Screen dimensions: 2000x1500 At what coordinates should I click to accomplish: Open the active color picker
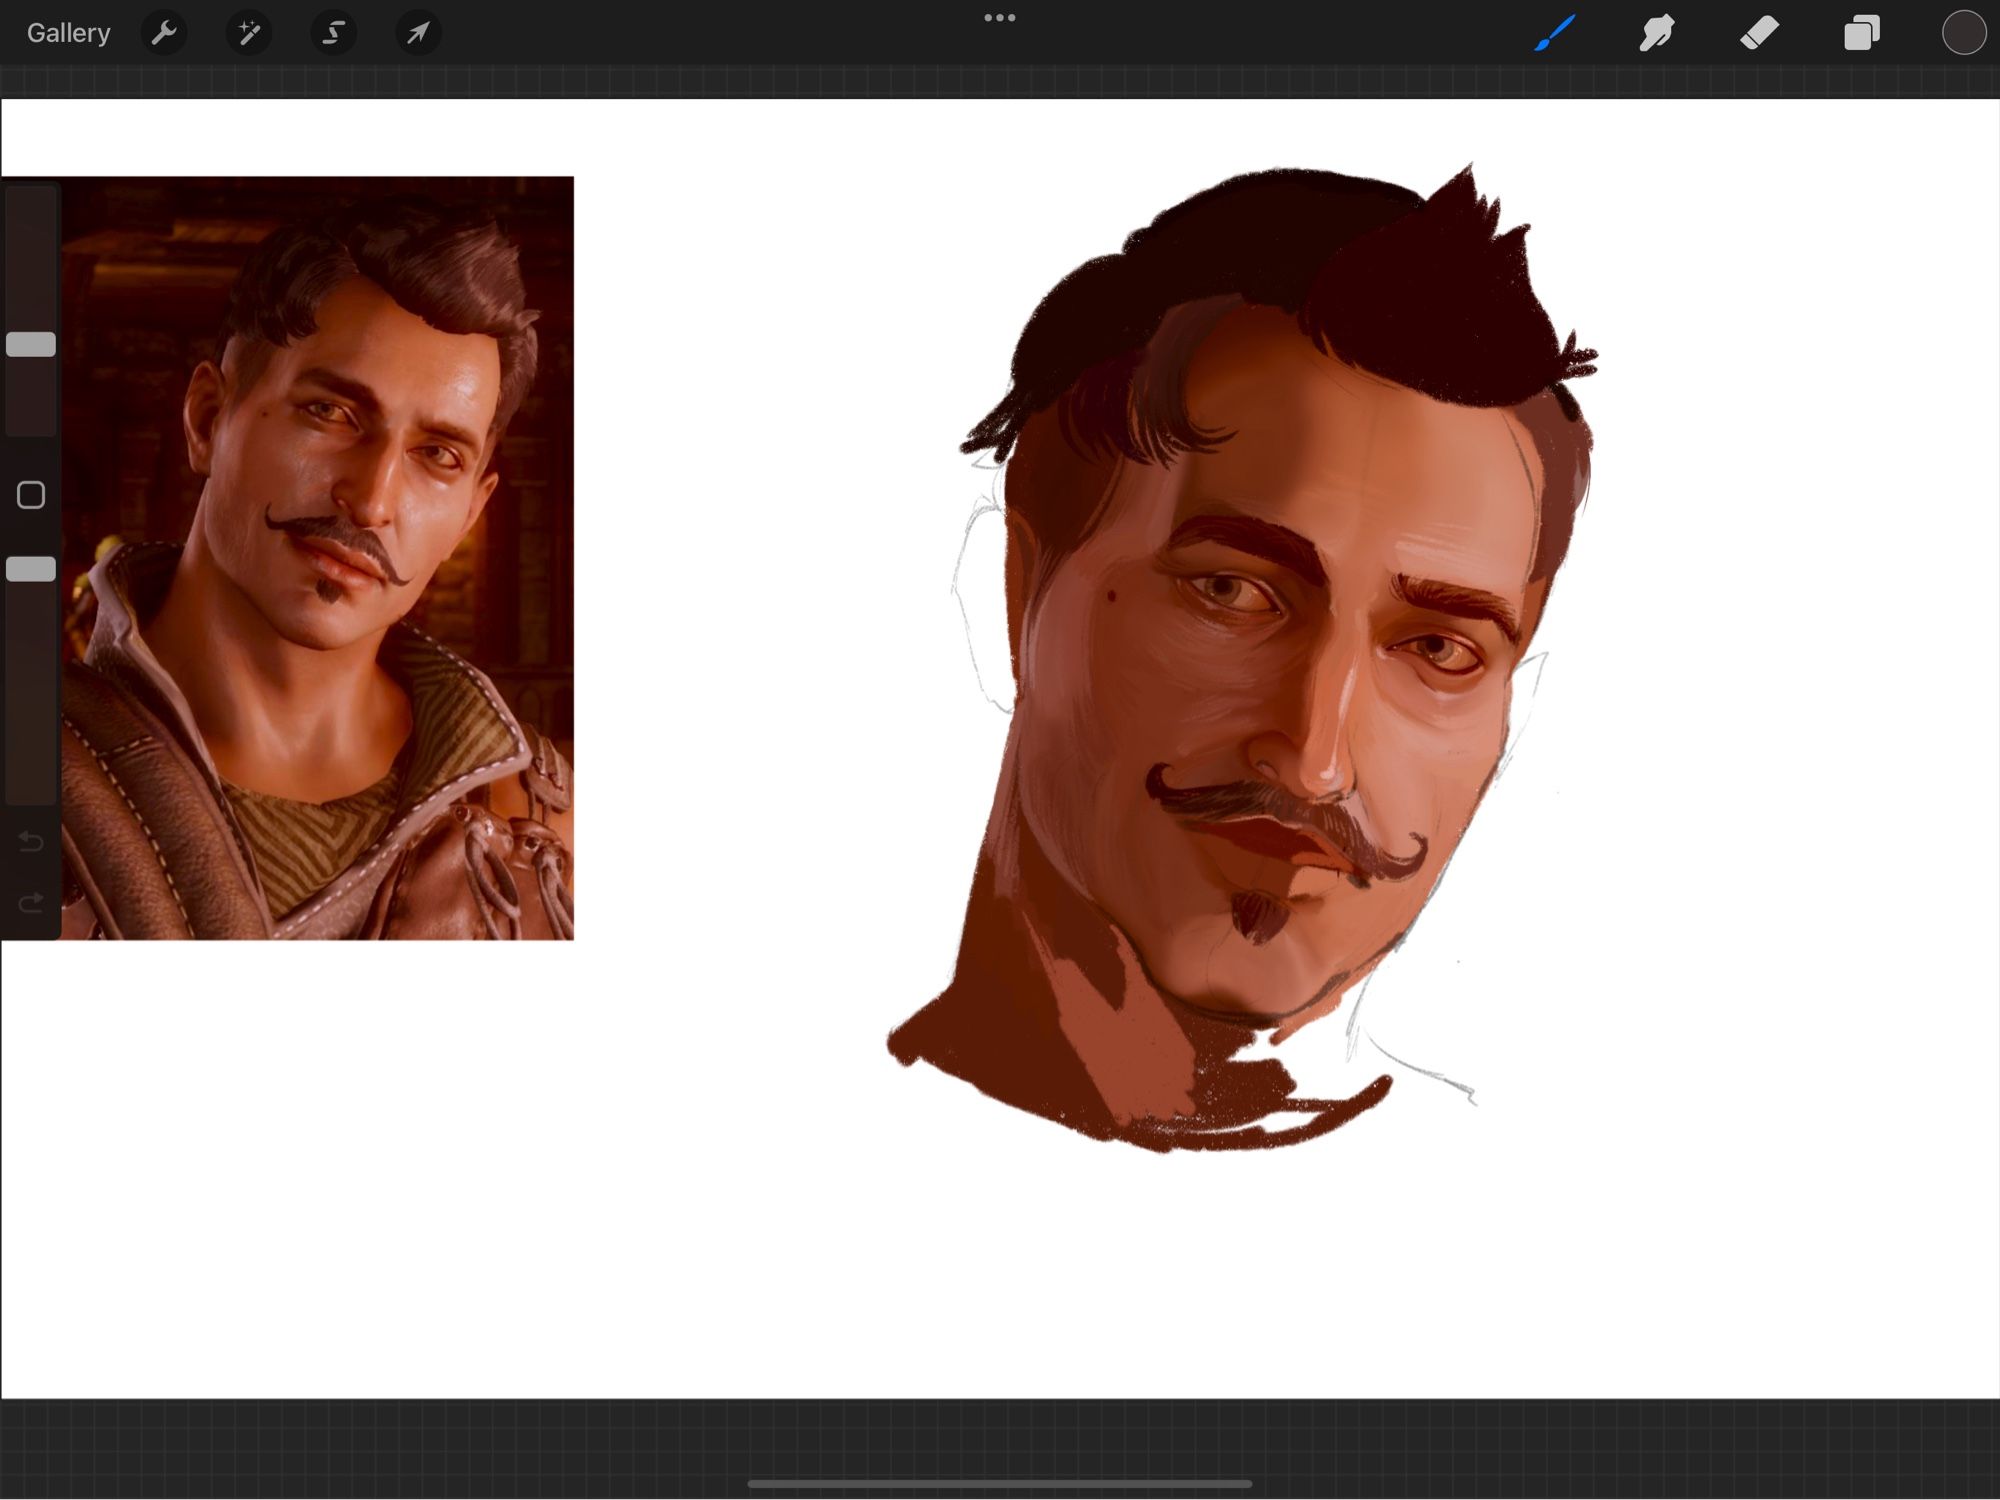(1964, 33)
